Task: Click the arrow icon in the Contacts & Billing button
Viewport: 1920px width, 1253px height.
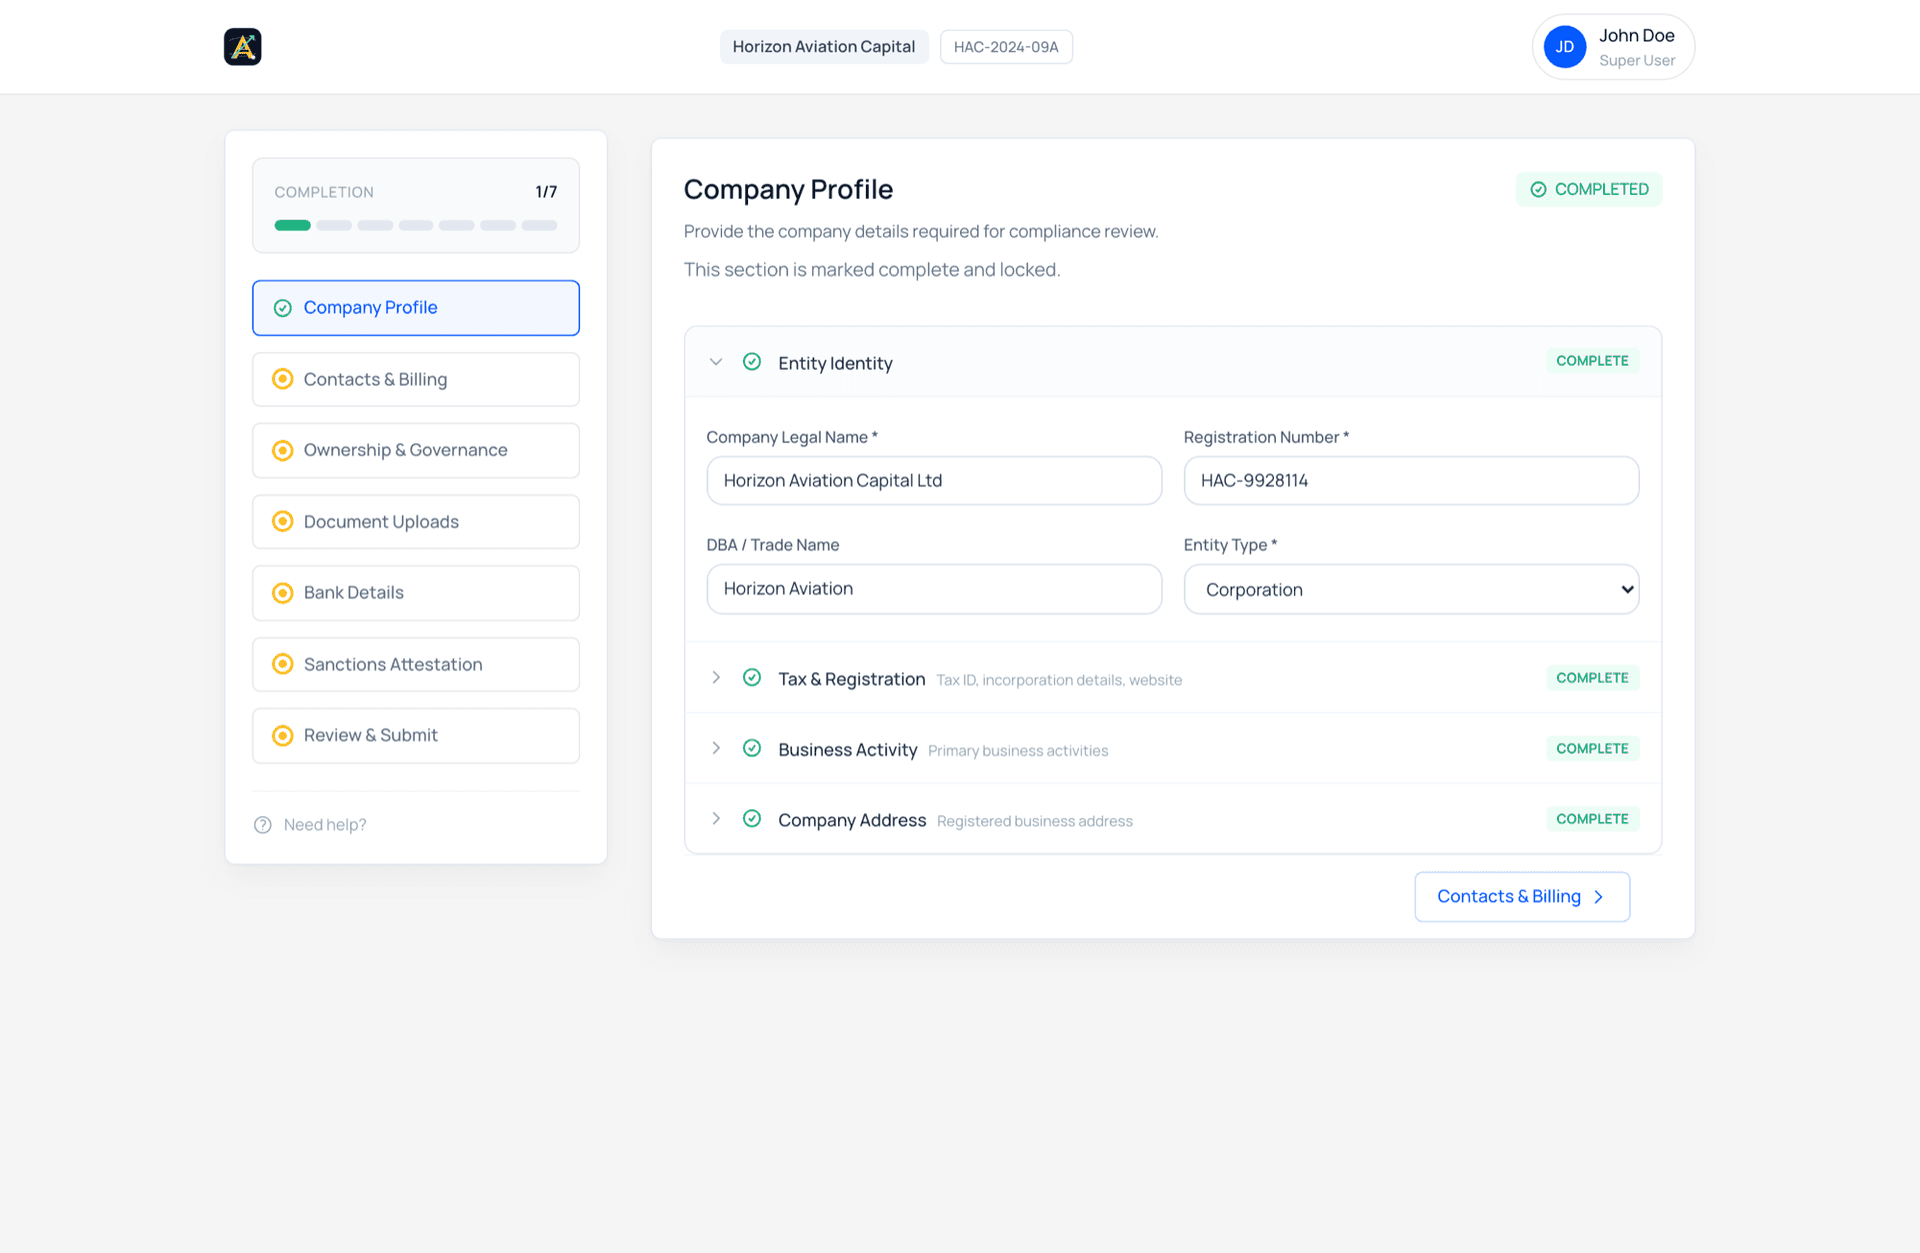Action: coord(1598,897)
